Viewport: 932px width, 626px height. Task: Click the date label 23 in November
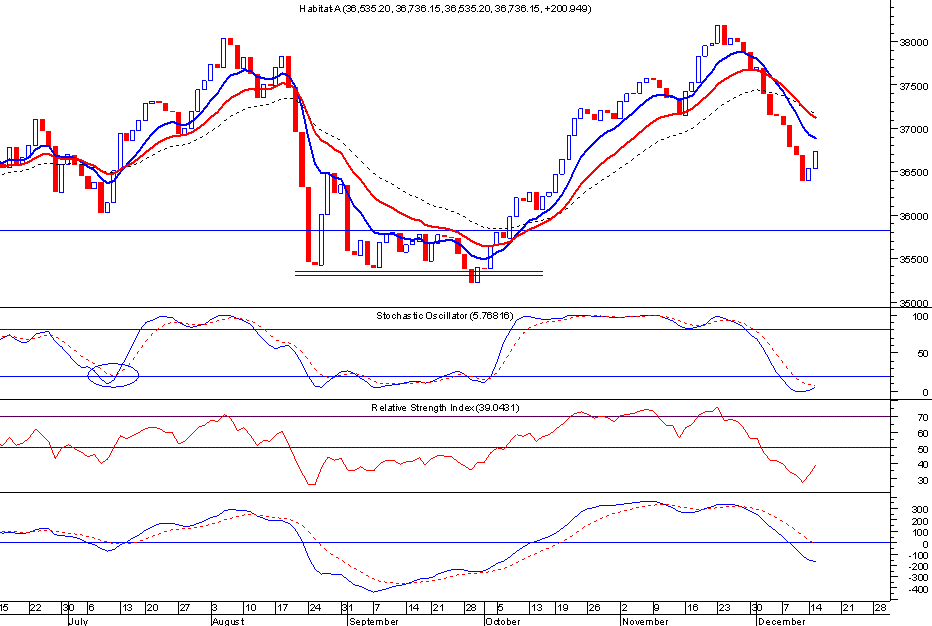(725, 608)
